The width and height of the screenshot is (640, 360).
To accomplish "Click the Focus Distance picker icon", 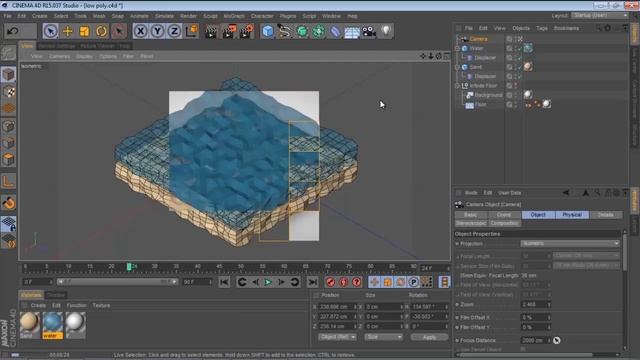I will coord(557,340).
